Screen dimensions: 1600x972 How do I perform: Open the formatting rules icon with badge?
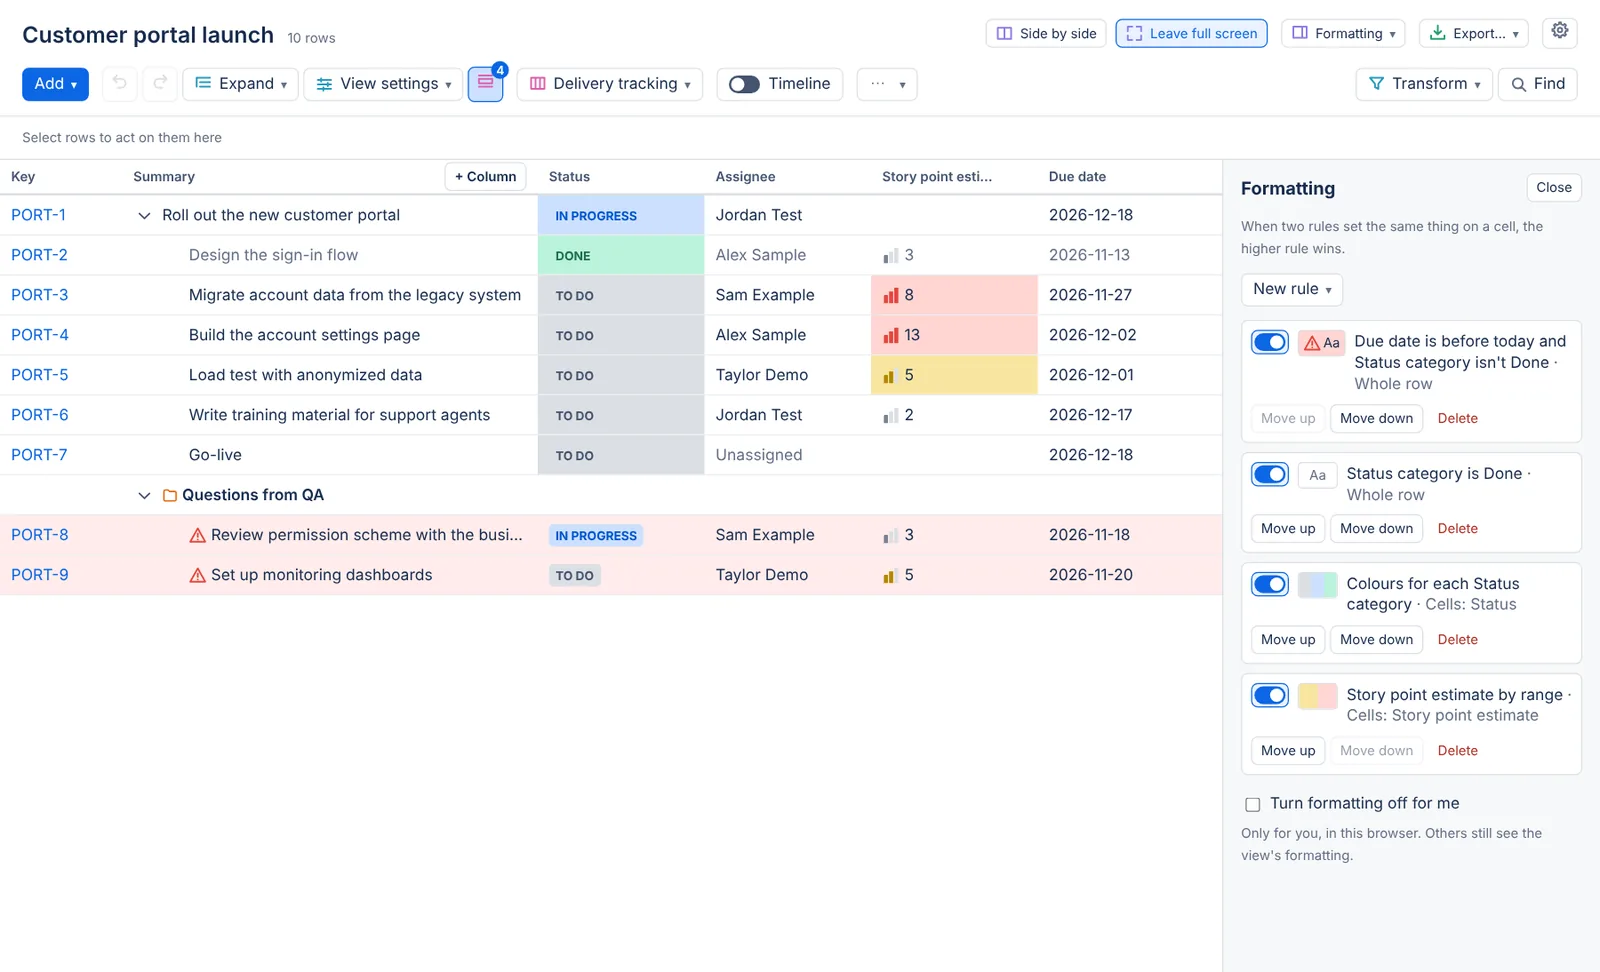[485, 84]
